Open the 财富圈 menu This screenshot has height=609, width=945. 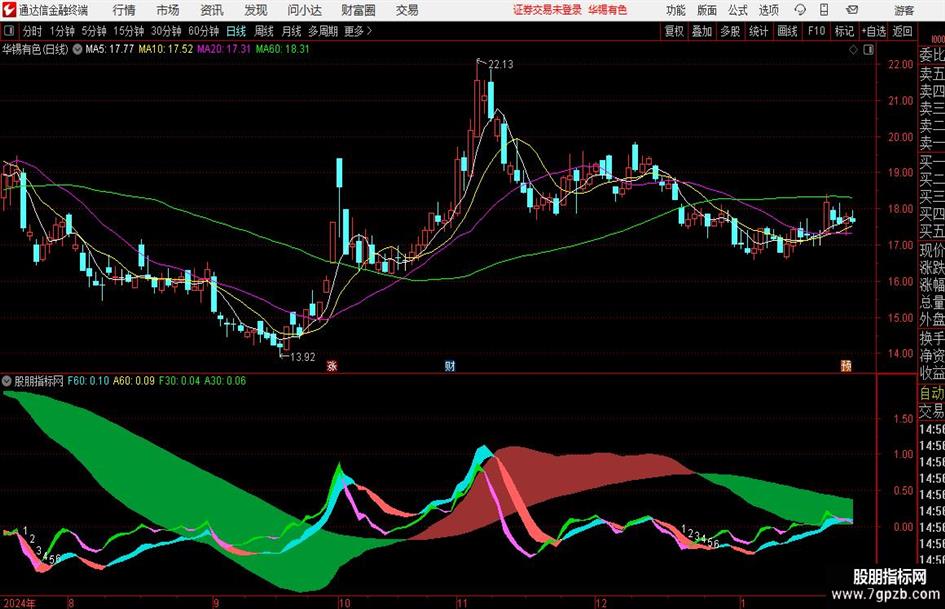click(x=358, y=10)
